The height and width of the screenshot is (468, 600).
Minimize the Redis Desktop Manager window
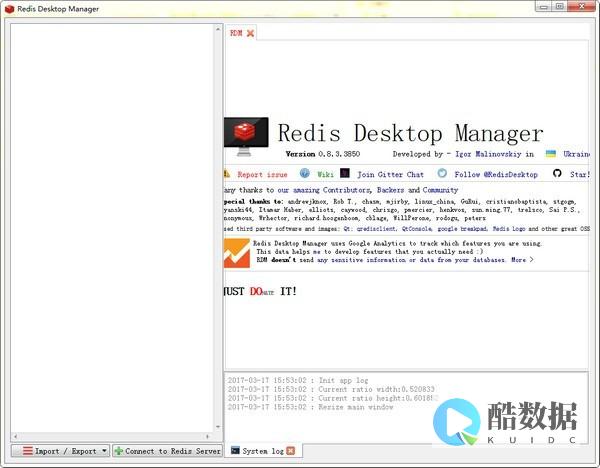pyautogui.click(x=543, y=7)
